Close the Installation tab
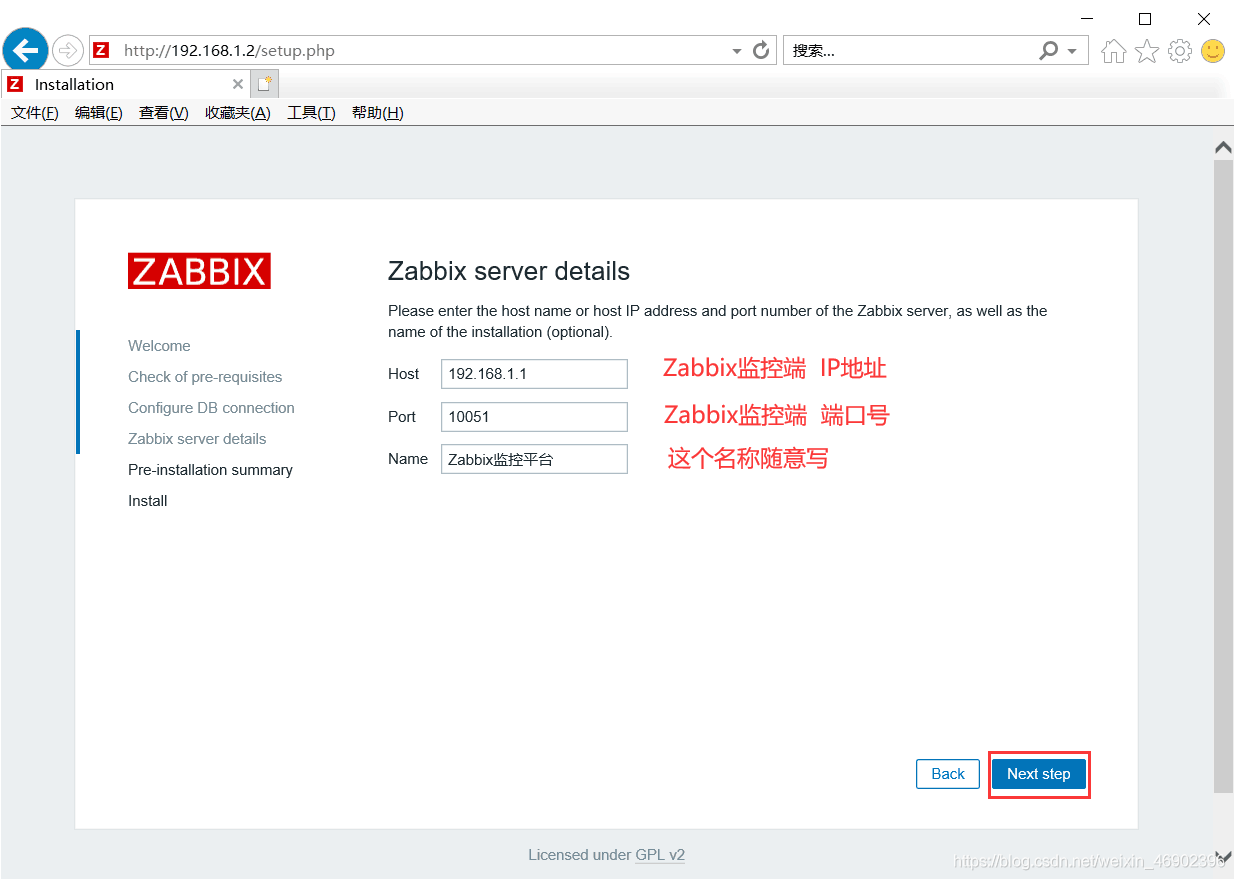The image size is (1235, 880). coord(238,84)
